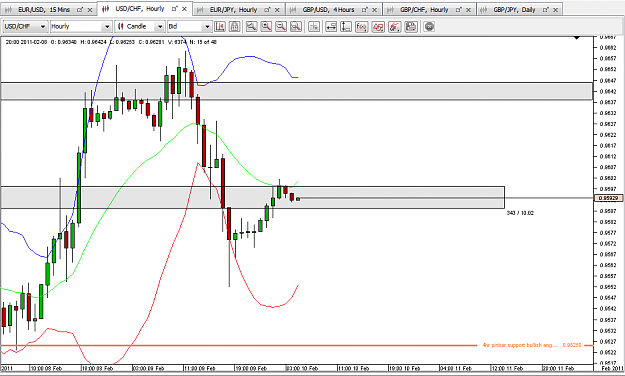Open the Hourly timeframe dropdown
The image size is (625, 376).
click(x=81, y=27)
